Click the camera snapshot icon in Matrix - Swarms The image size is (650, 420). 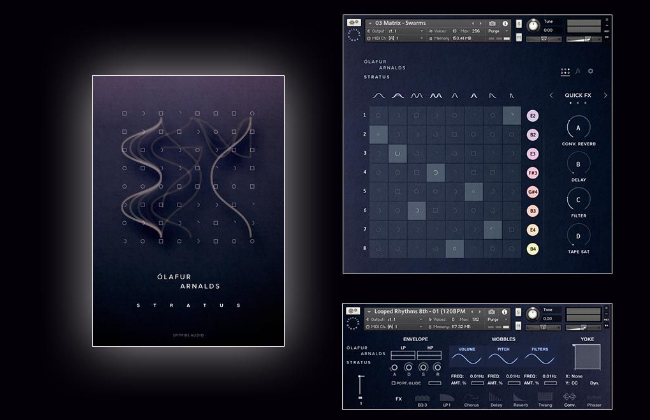pos(492,24)
